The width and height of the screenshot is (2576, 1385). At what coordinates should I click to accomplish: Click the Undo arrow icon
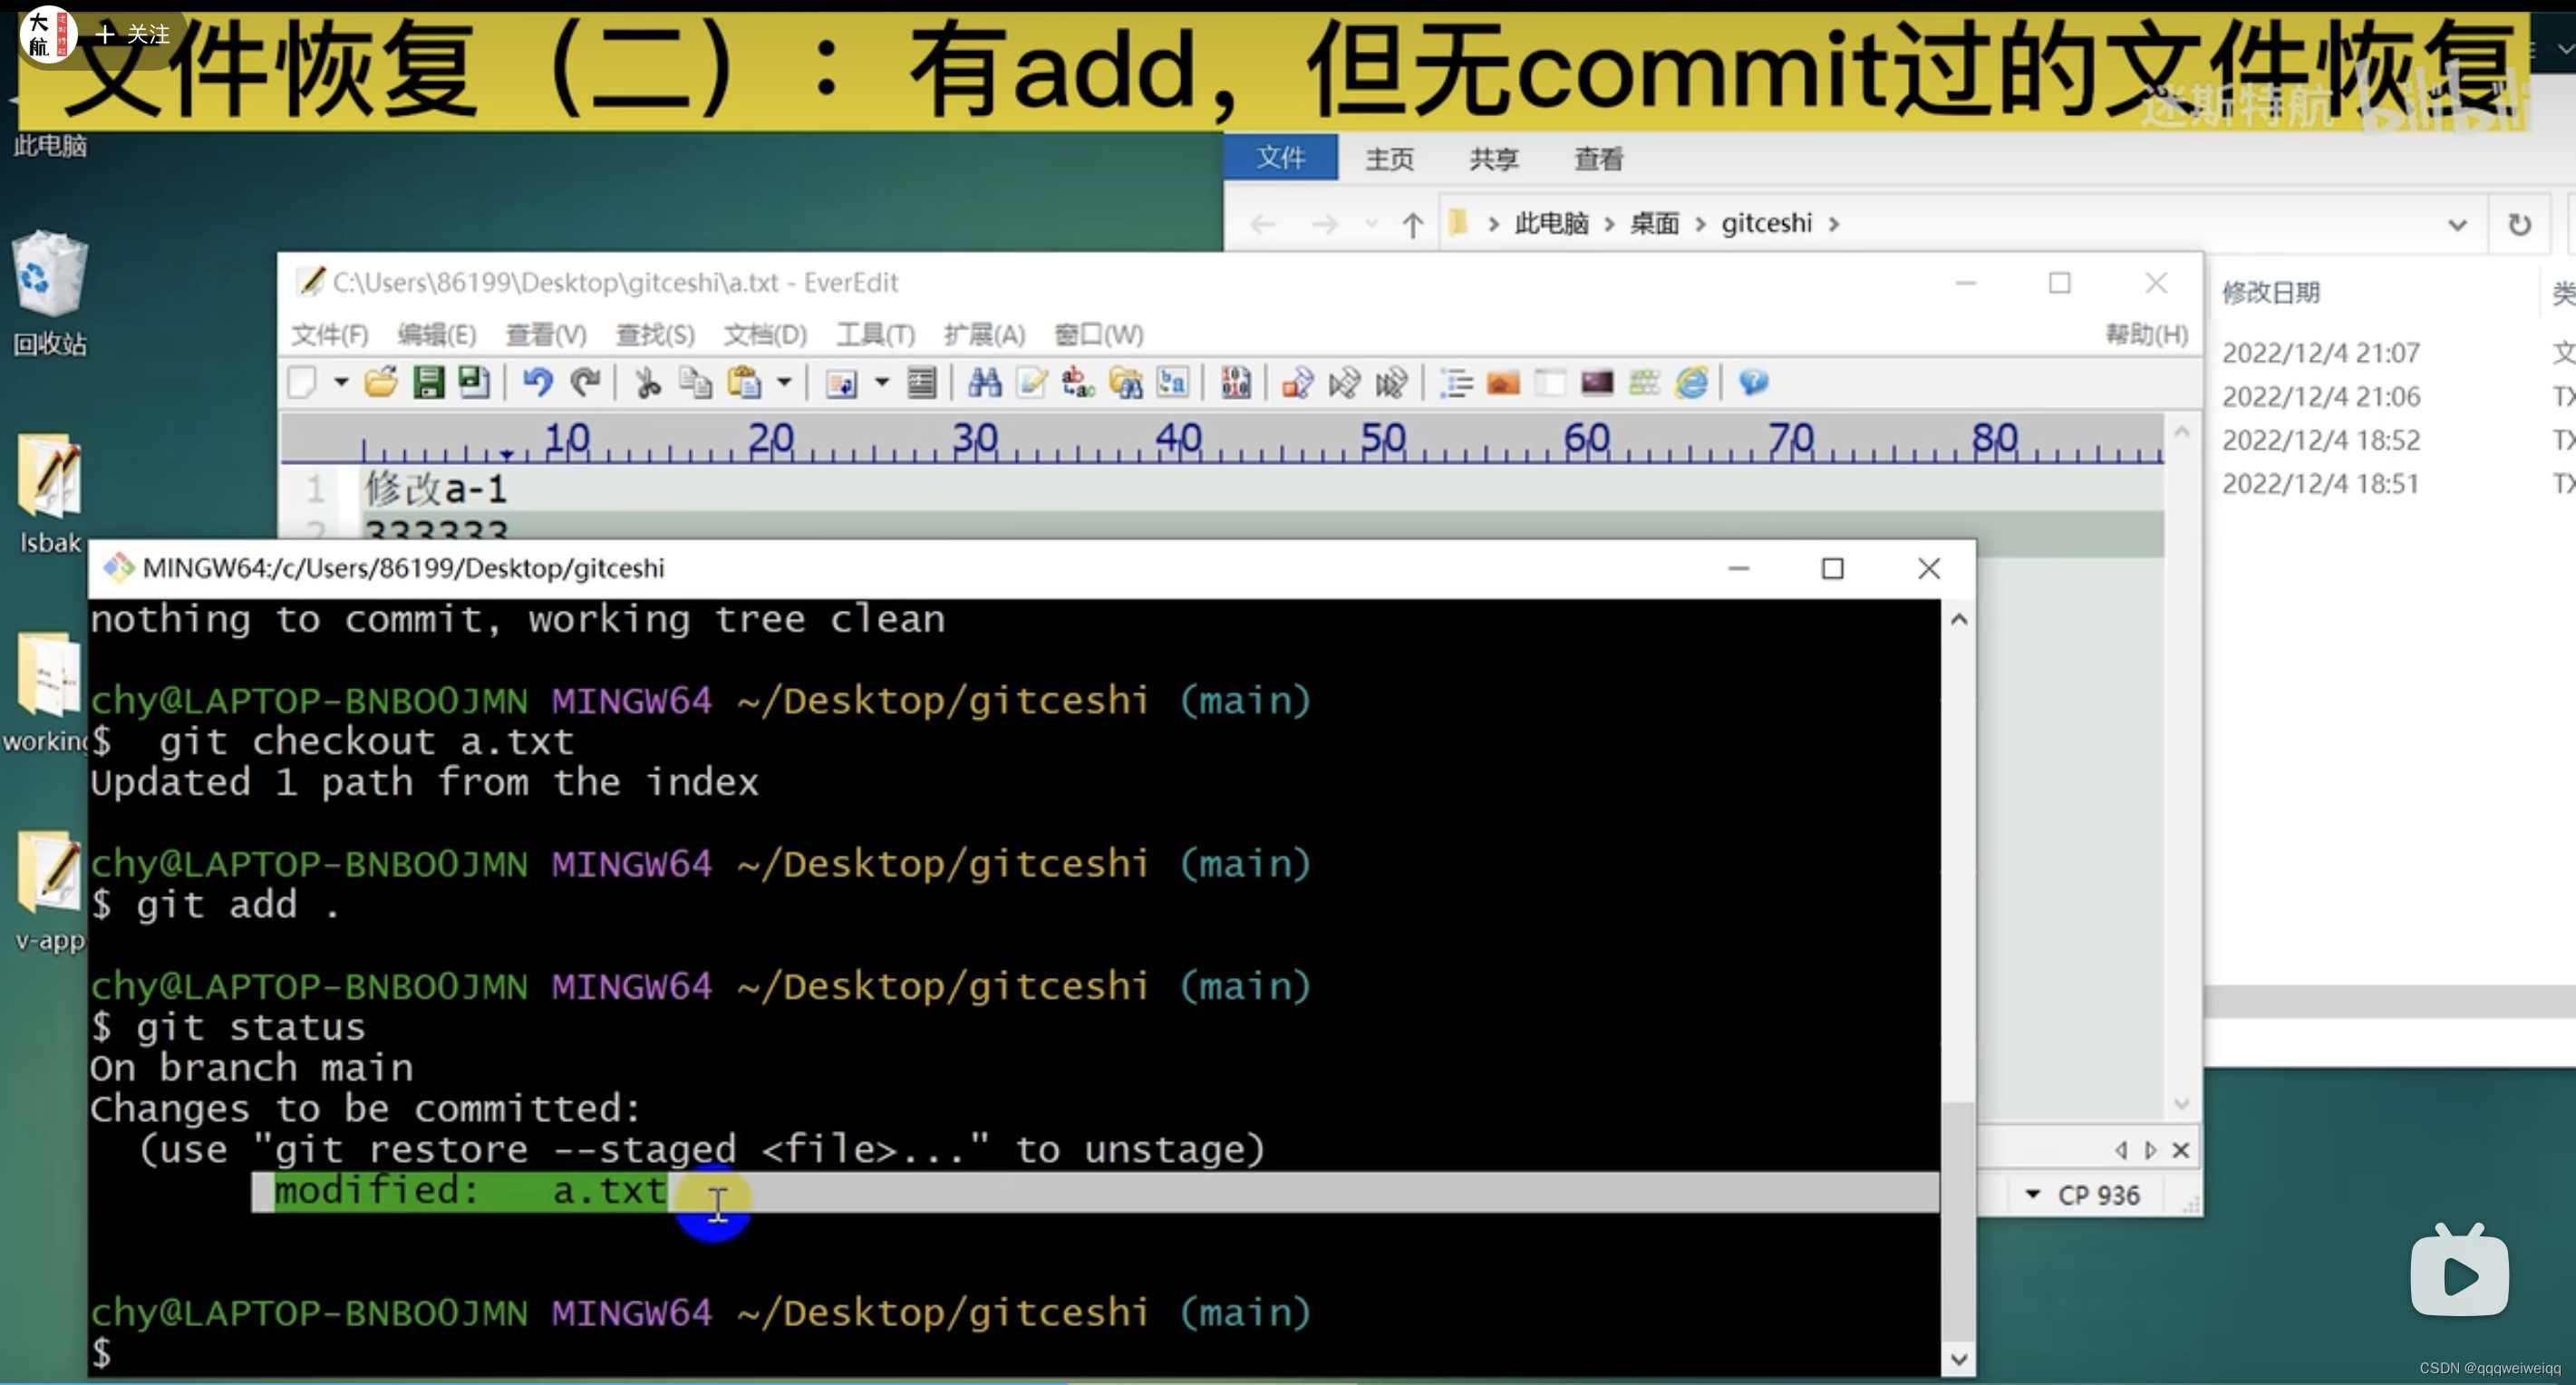coord(537,382)
